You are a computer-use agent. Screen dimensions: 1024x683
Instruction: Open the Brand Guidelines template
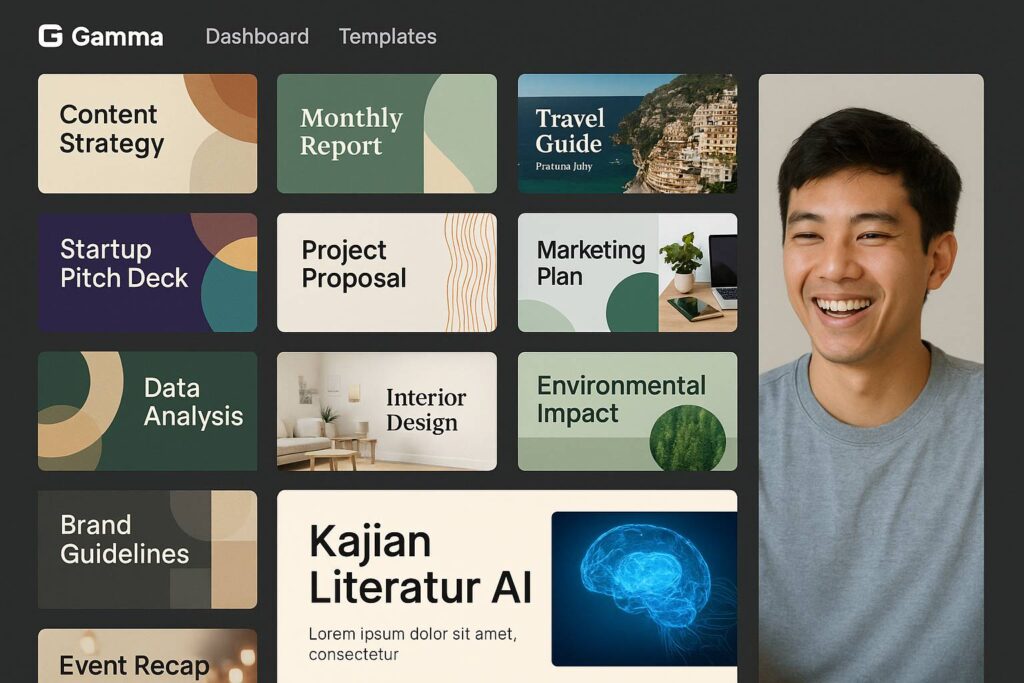pyautogui.click(x=148, y=550)
